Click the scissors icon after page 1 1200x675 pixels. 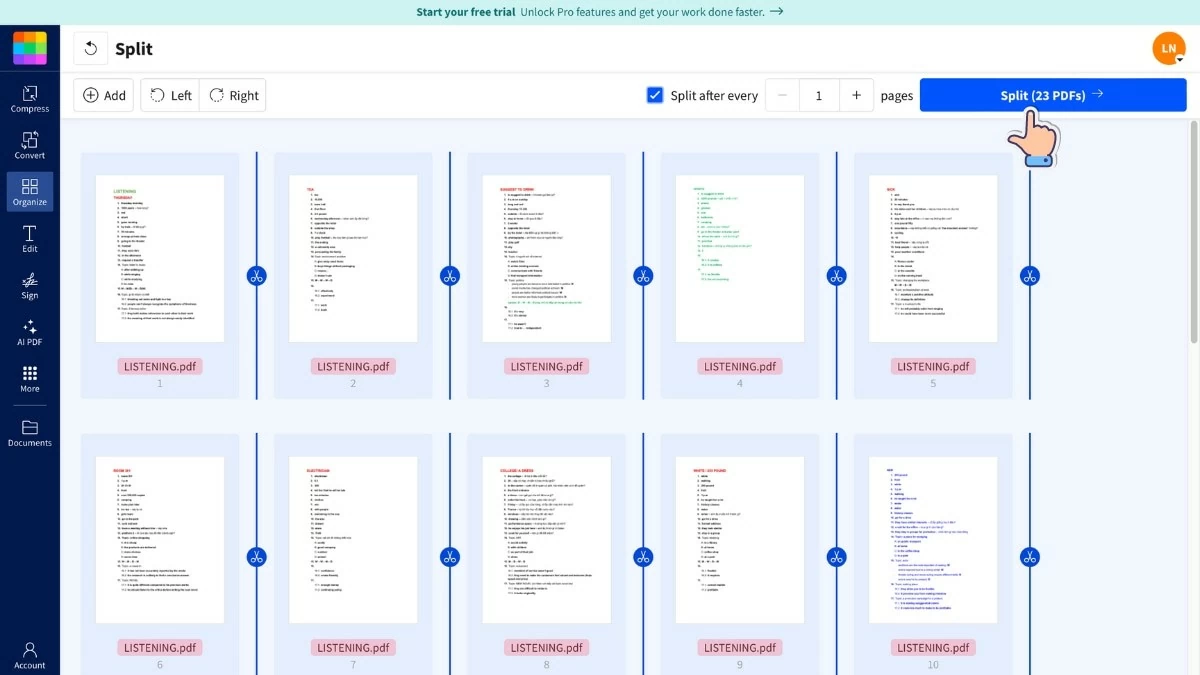click(x=256, y=275)
